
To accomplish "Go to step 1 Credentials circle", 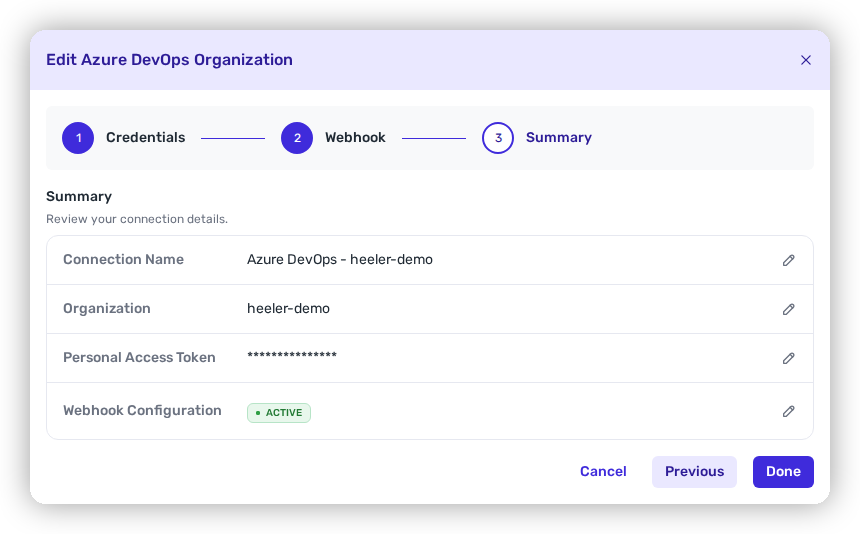I will click(x=78, y=138).
